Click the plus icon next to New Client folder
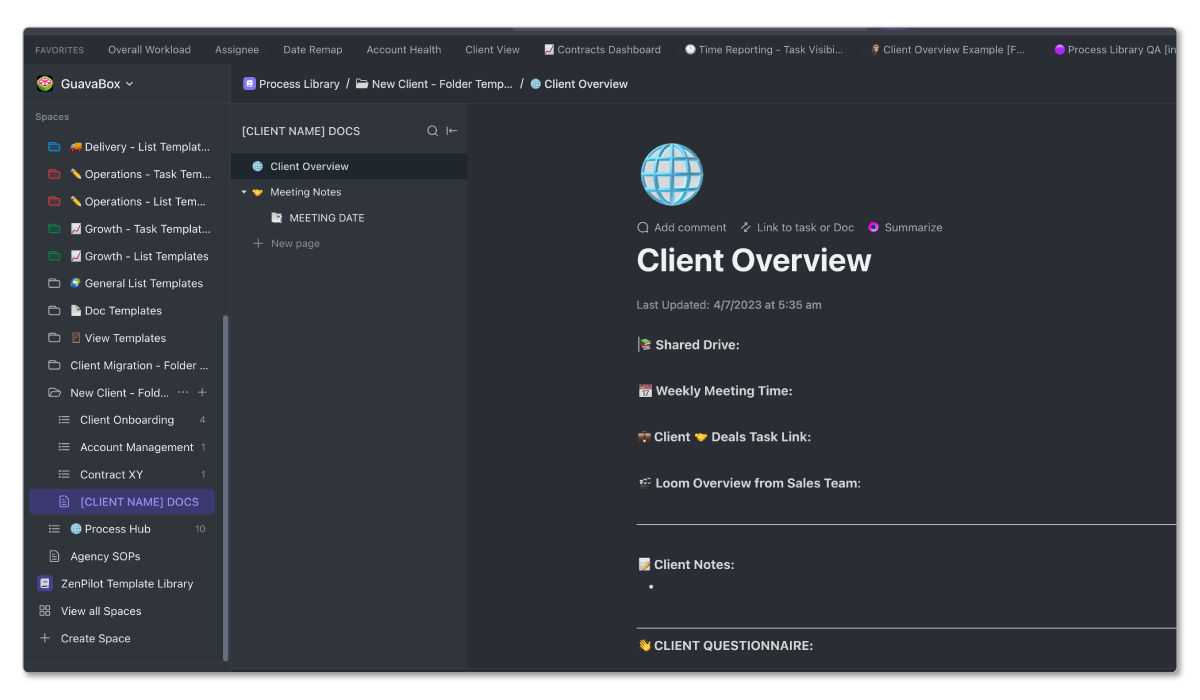Image resolution: width=1200 pixels, height=700 pixels. (x=200, y=392)
